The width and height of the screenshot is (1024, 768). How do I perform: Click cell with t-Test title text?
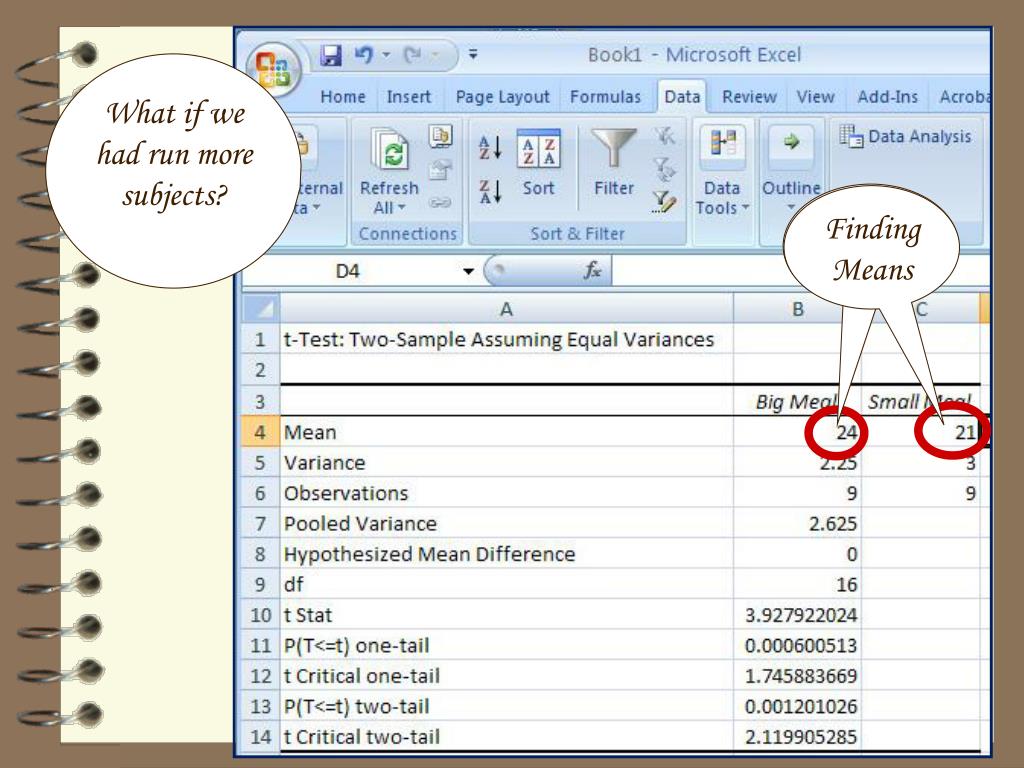tap(506, 340)
